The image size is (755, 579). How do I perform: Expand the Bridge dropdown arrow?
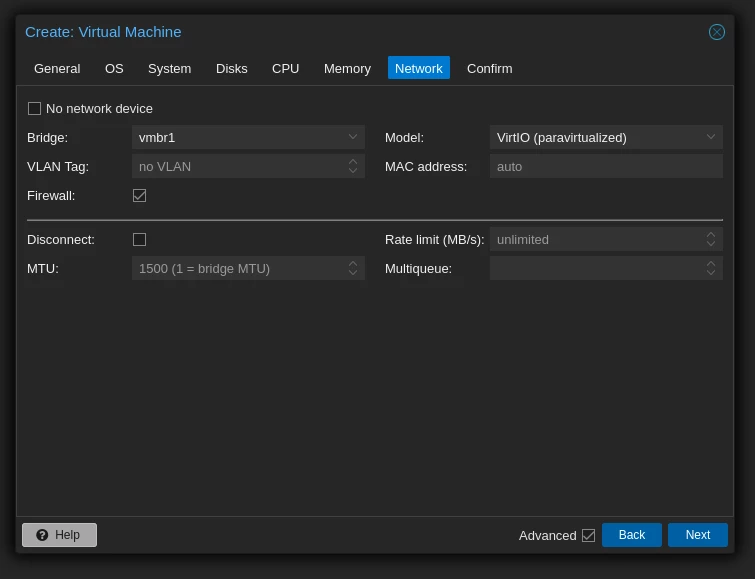[353, 137]
